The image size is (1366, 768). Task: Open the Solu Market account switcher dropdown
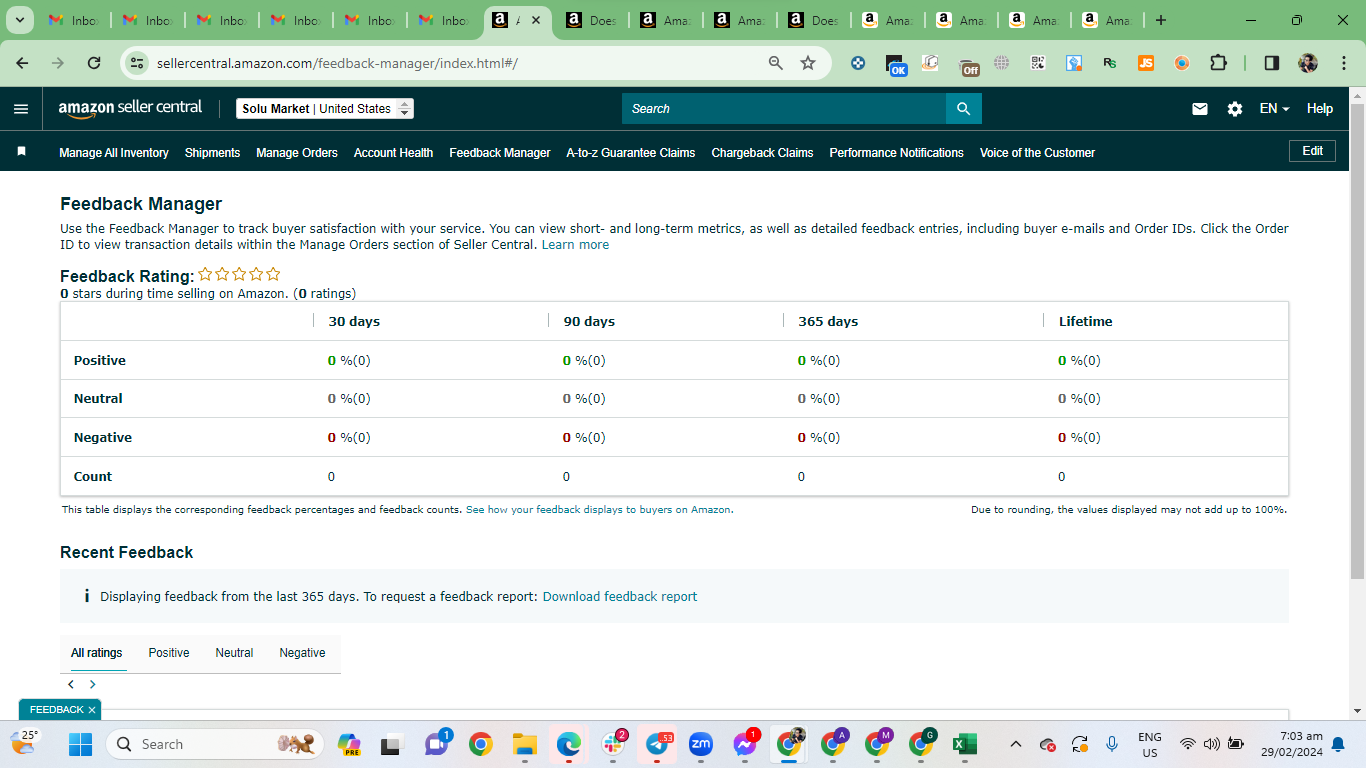[x=325, y=109]
